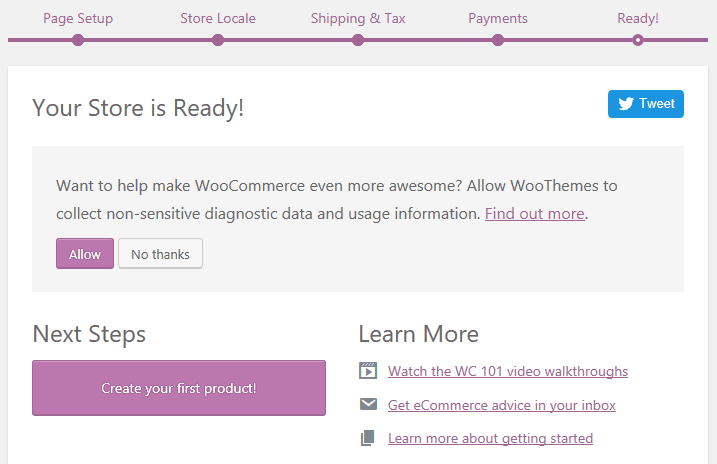Click the envelope icon for eCommerce advice

(x=368, y=405)
